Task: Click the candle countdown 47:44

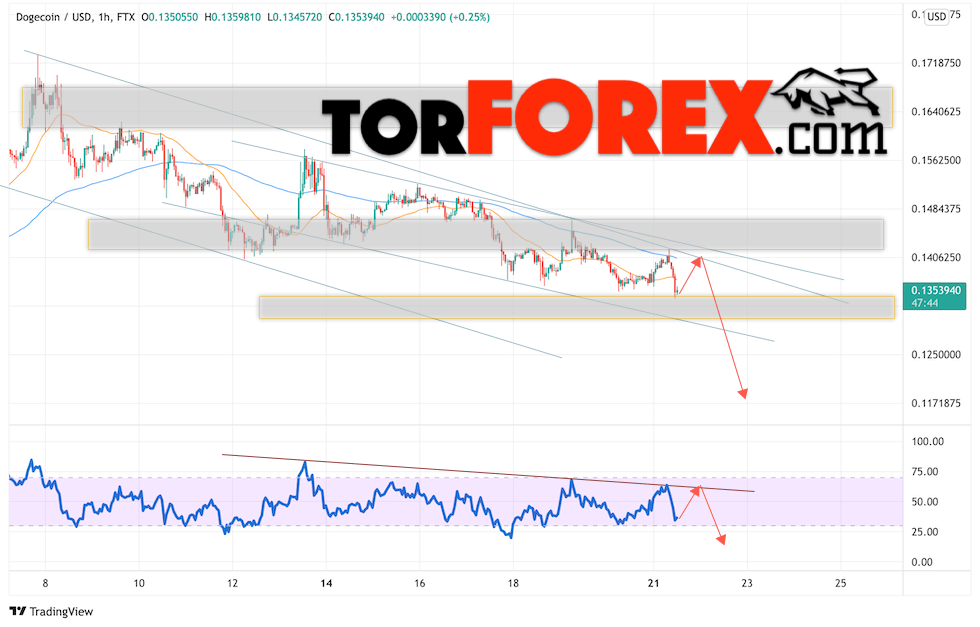Action: coord(924,303)
